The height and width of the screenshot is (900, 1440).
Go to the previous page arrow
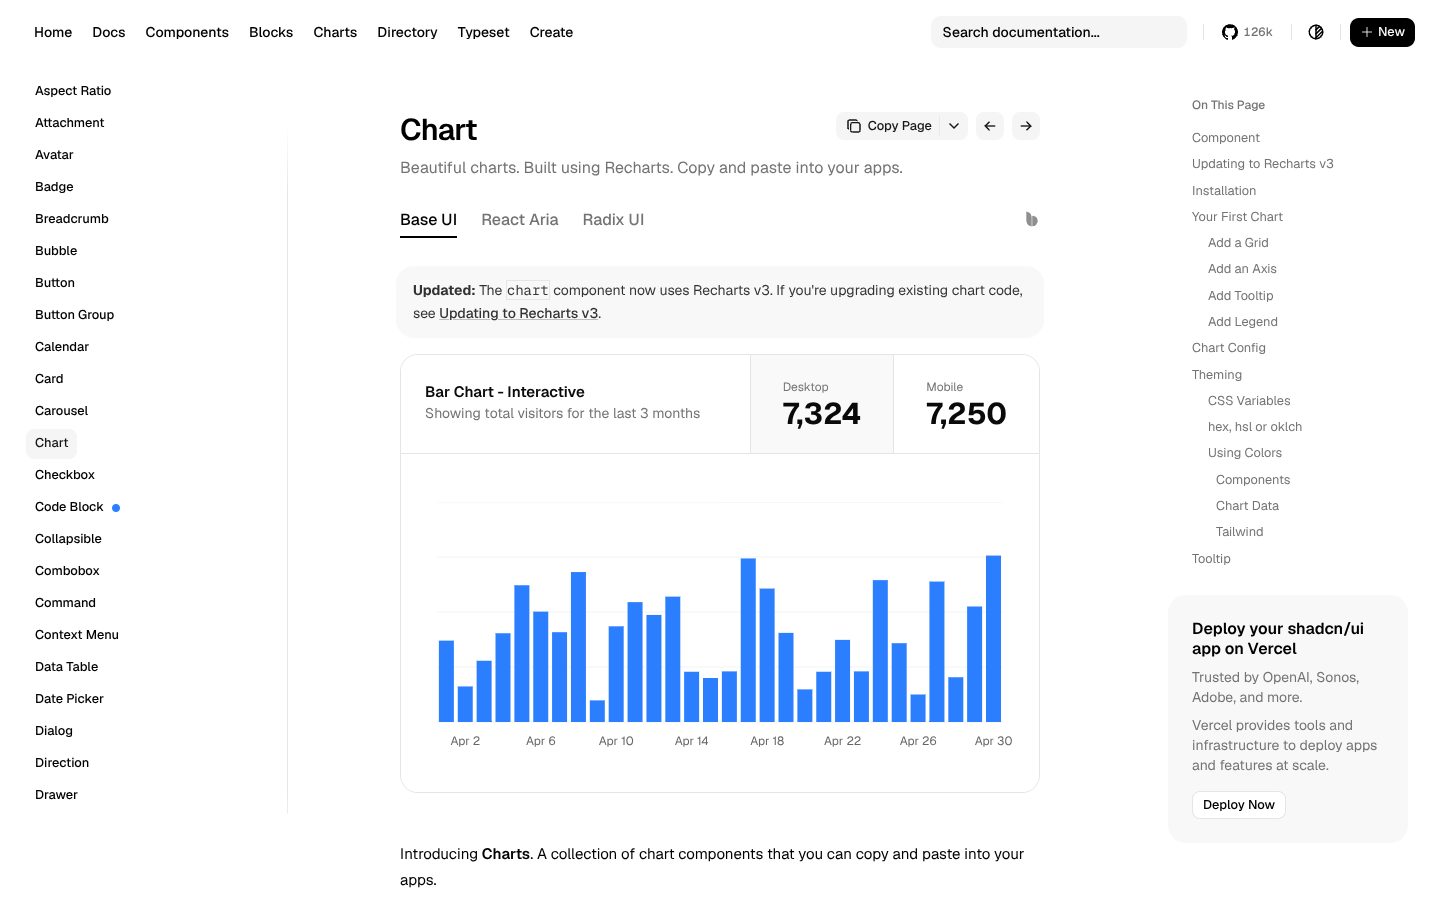click(x=990, y=126)
